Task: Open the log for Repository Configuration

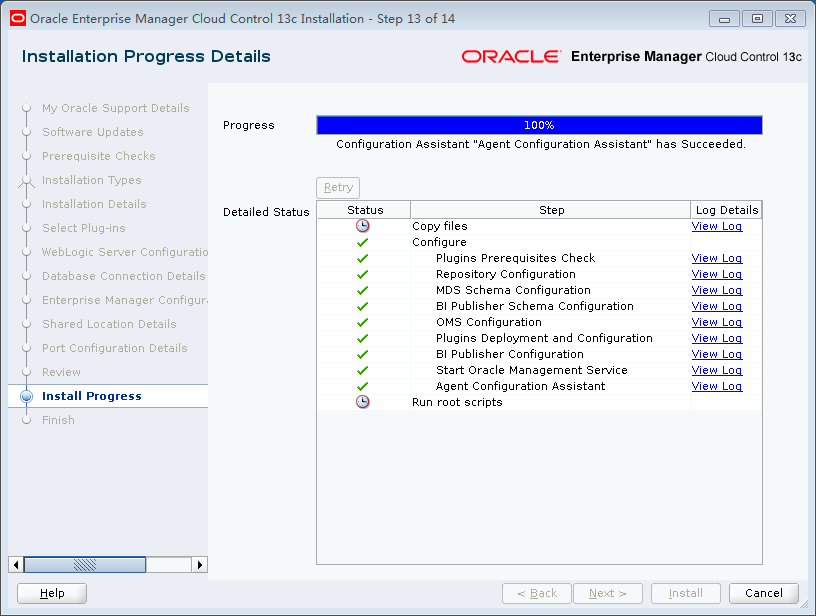Action: [x=717, y=274]
